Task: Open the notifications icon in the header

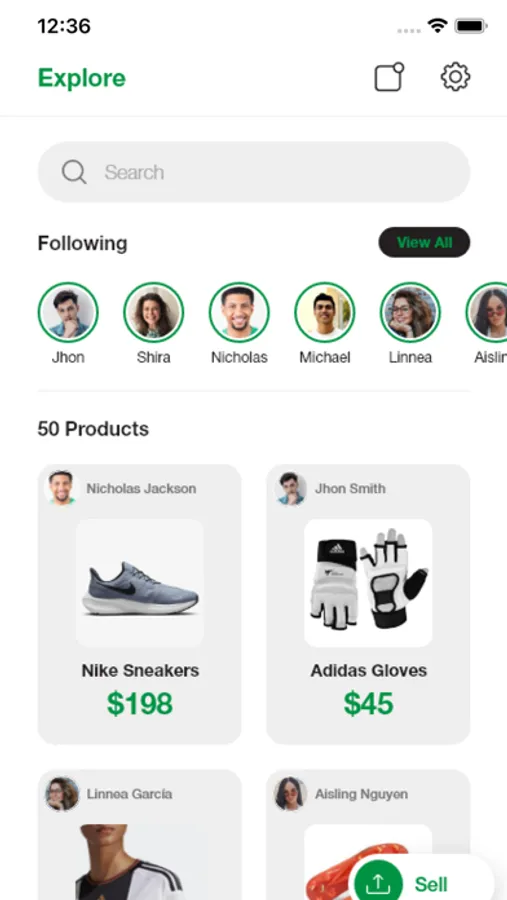Action: coord(389,77)
